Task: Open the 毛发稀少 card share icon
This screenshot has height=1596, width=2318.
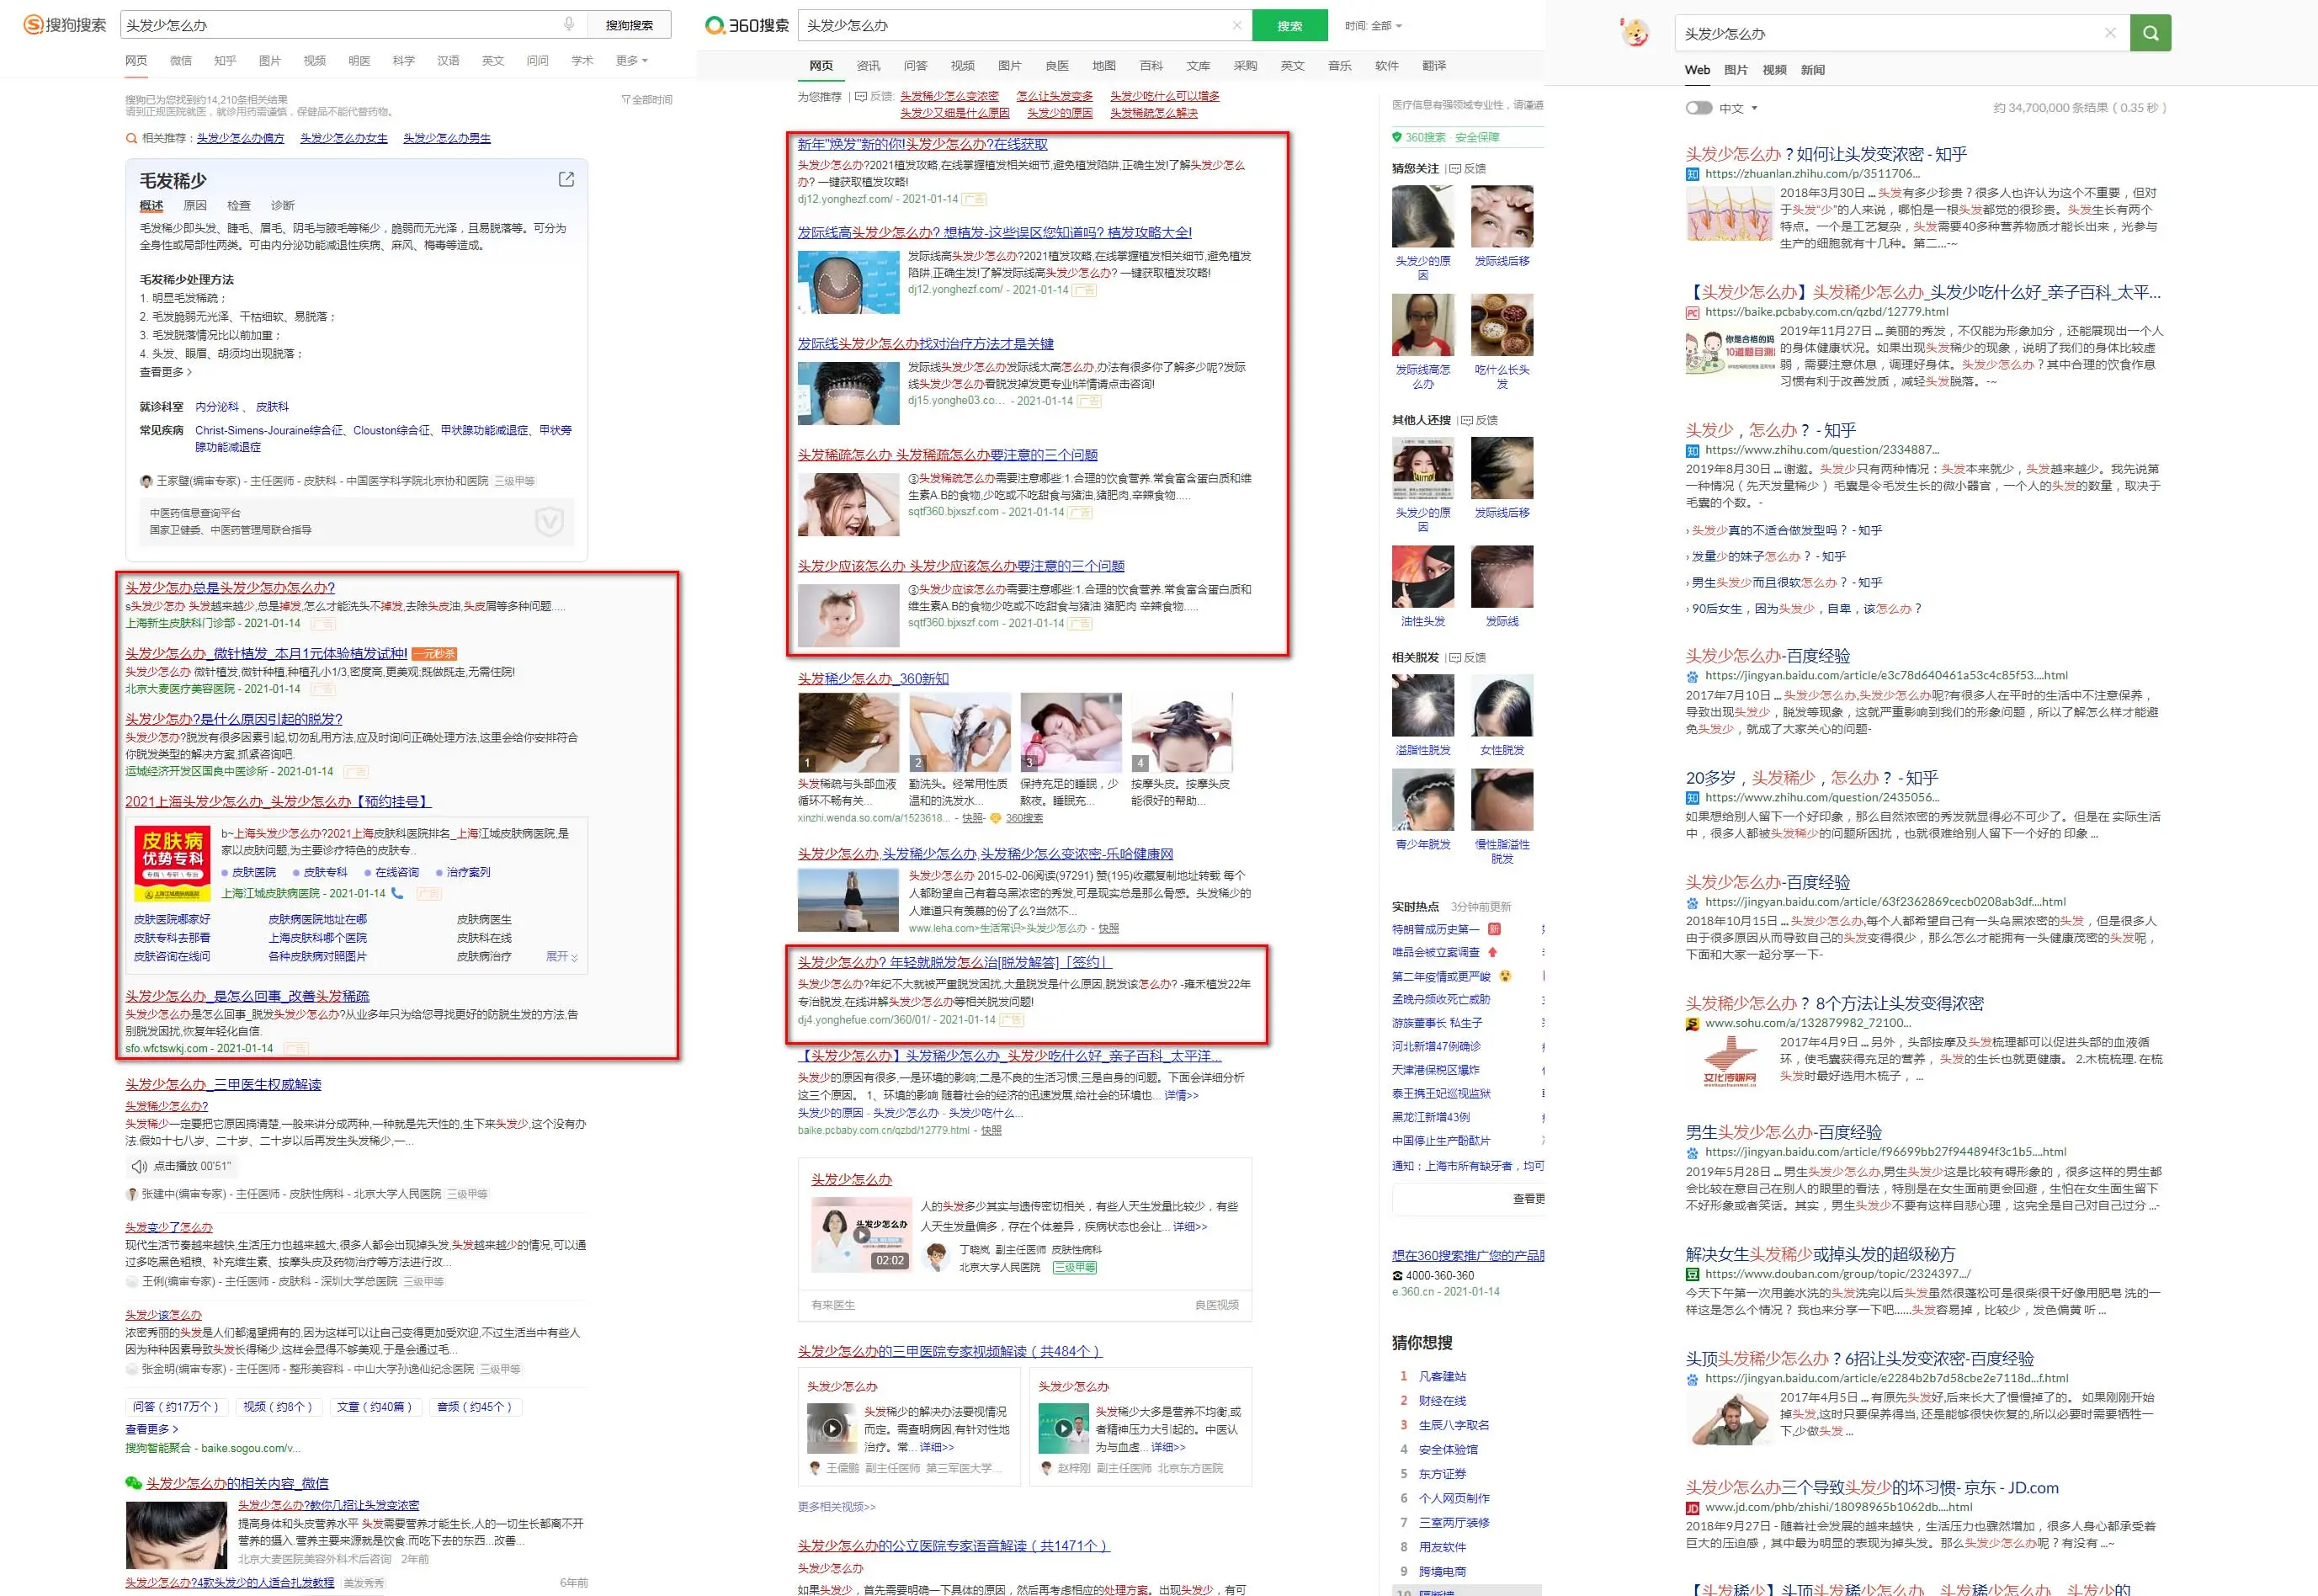Action: 566,179
